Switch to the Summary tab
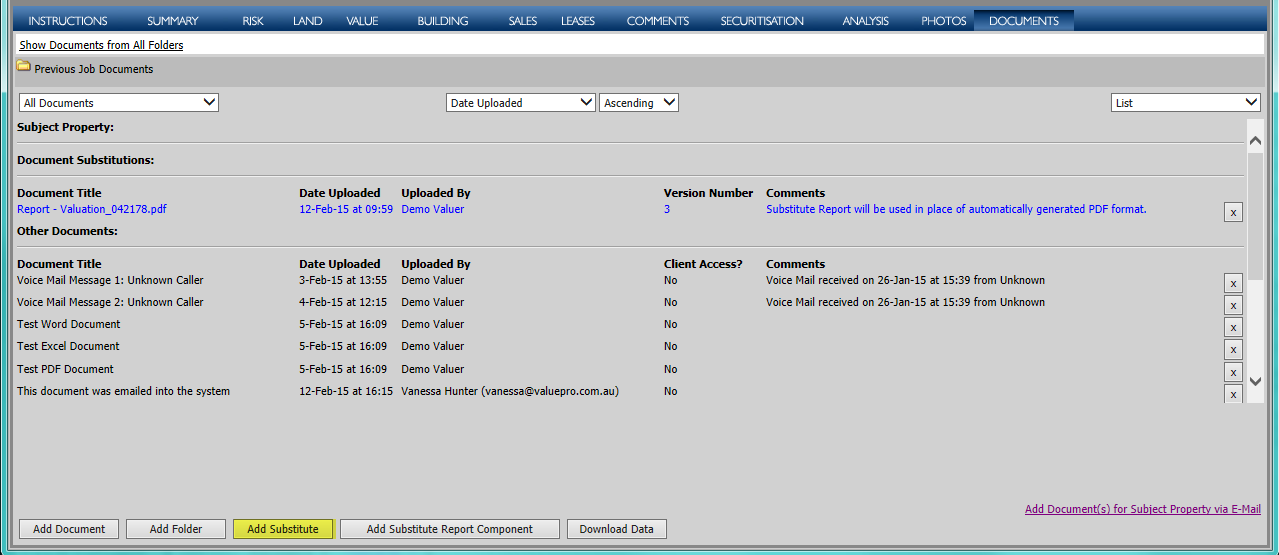1279x555 pixels. [x=173, y=21]
